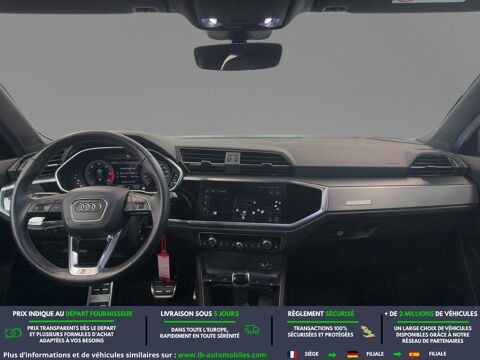Click 'FILIALE' label beside the German flag

pyautogui.click(x=375, y=354)
